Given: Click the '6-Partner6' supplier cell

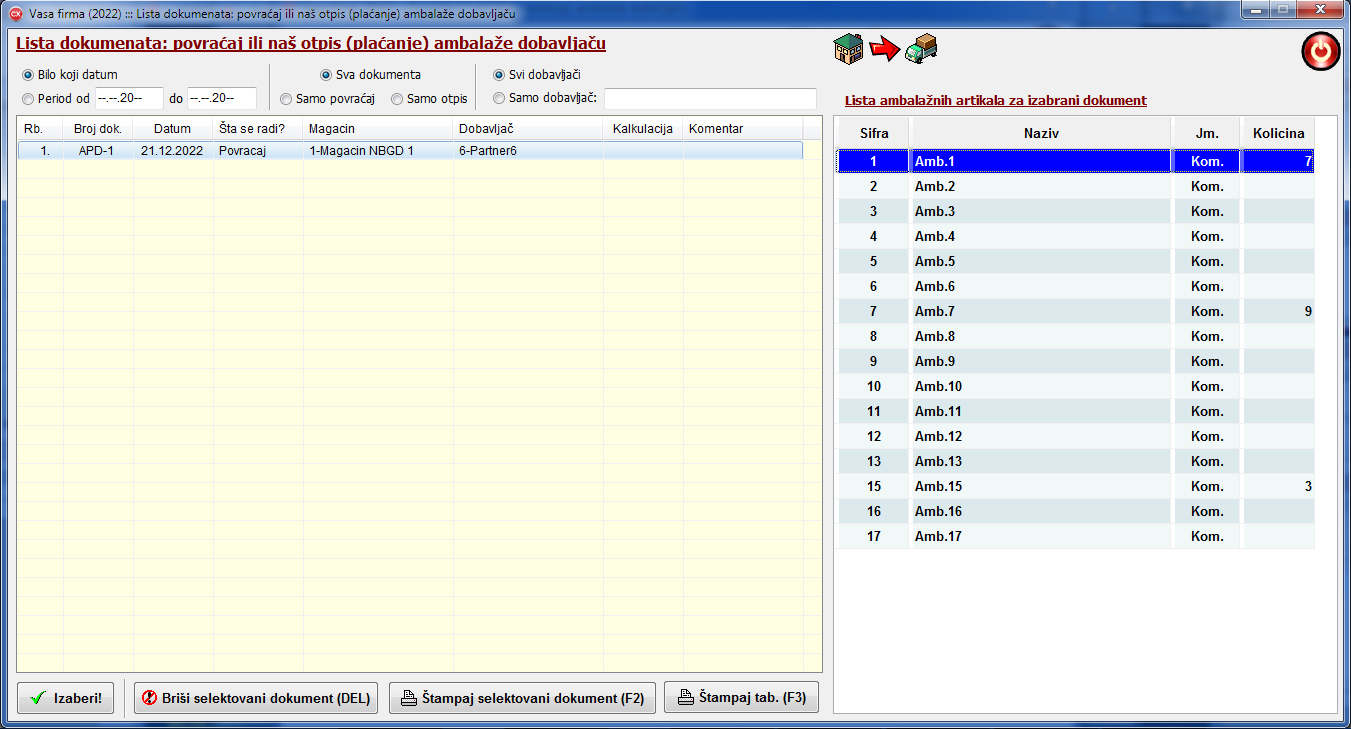Looking at the screenshot, I should (528, 151).
